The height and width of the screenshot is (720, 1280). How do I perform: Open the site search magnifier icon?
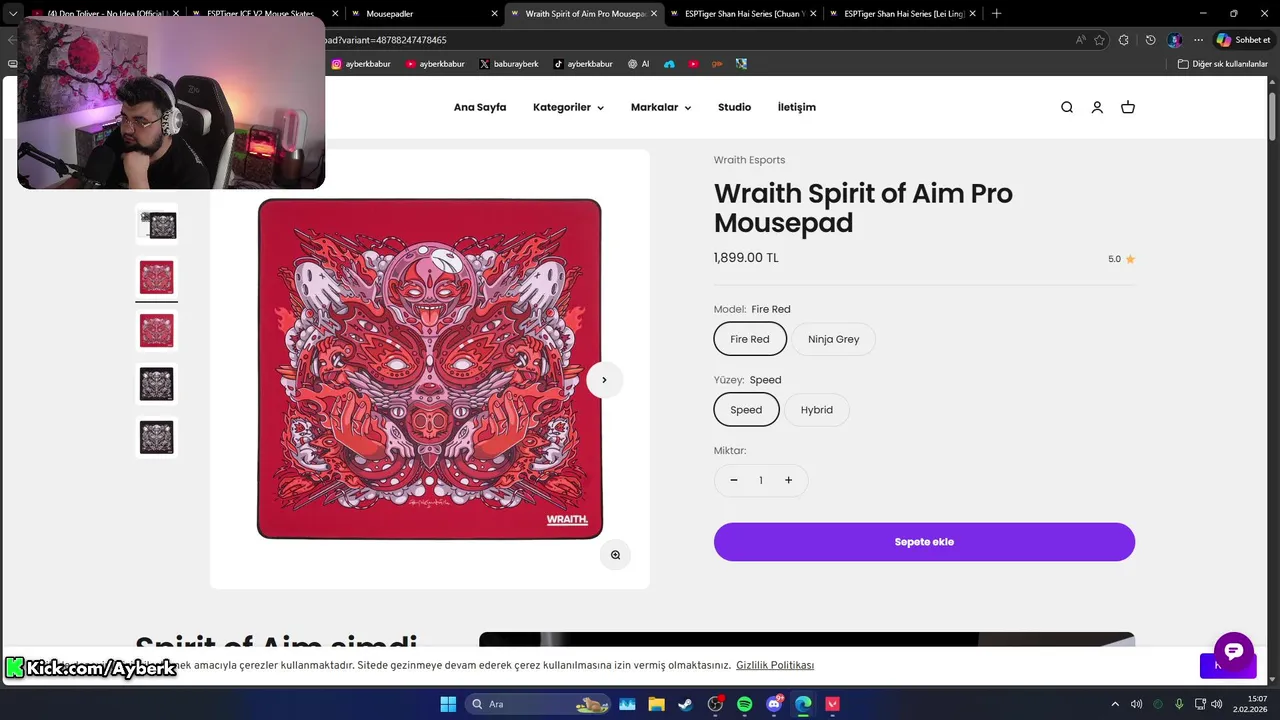(x=1067, y=107)
